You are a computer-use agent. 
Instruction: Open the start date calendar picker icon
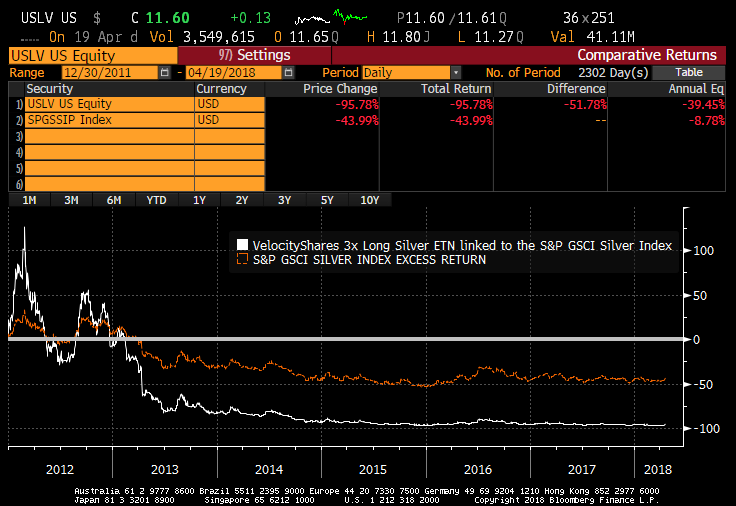164,73
